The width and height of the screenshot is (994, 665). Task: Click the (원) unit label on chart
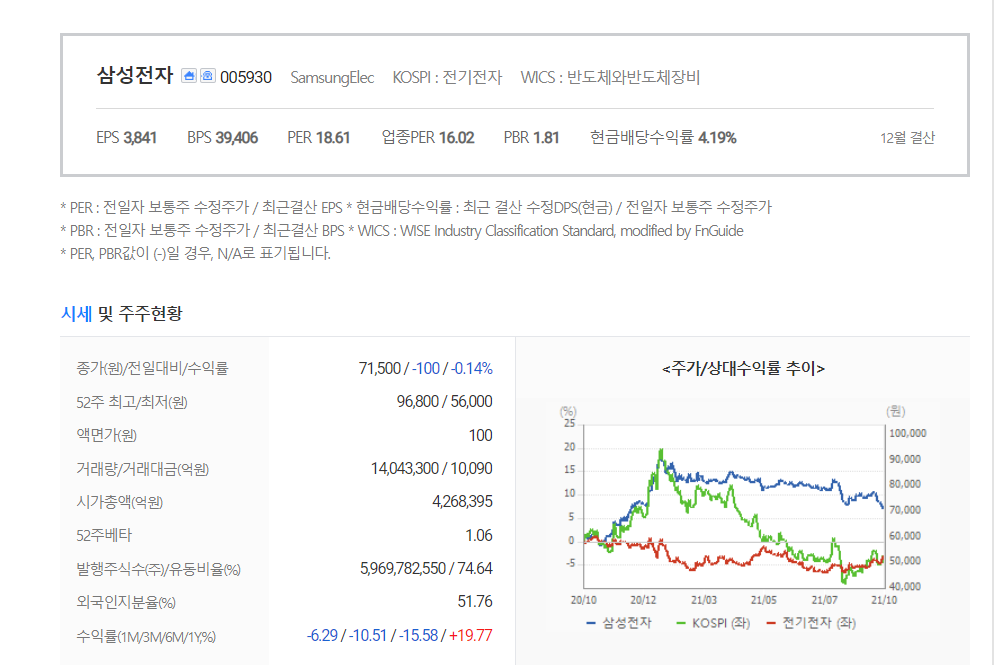coord(896,411)
